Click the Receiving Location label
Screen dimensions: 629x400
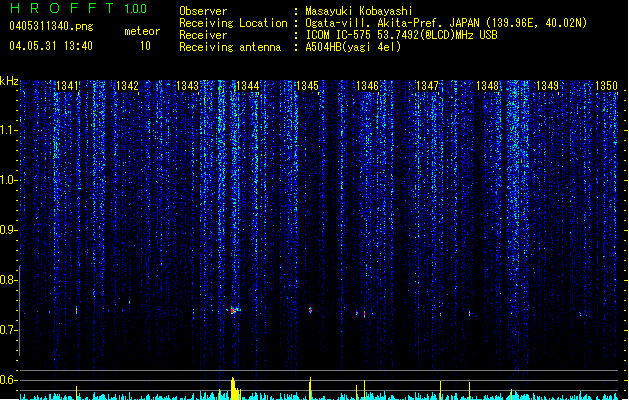tap(233, 23)
